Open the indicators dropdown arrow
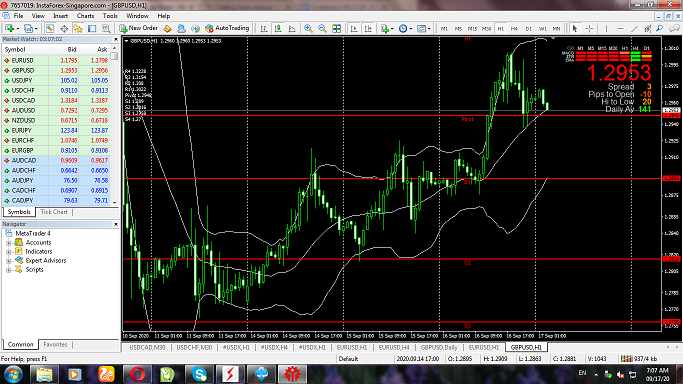This screenshot has height=384, width=683. pyautogui.click(x=392, y=29)
